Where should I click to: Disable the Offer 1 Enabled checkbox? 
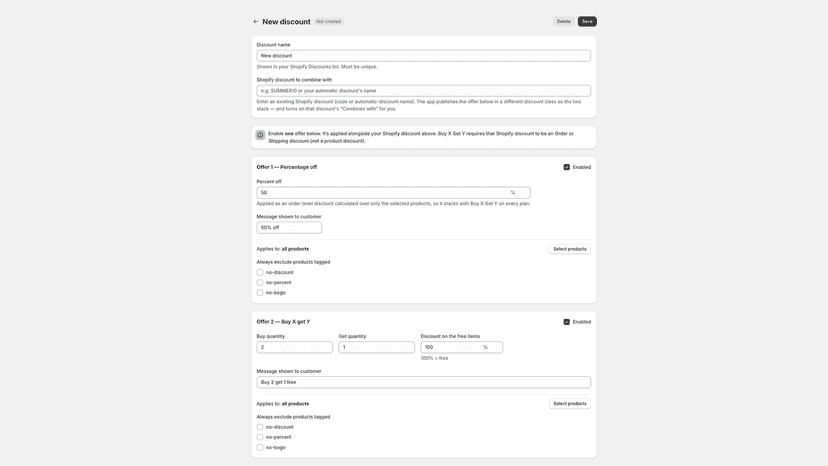pos(567,167)
